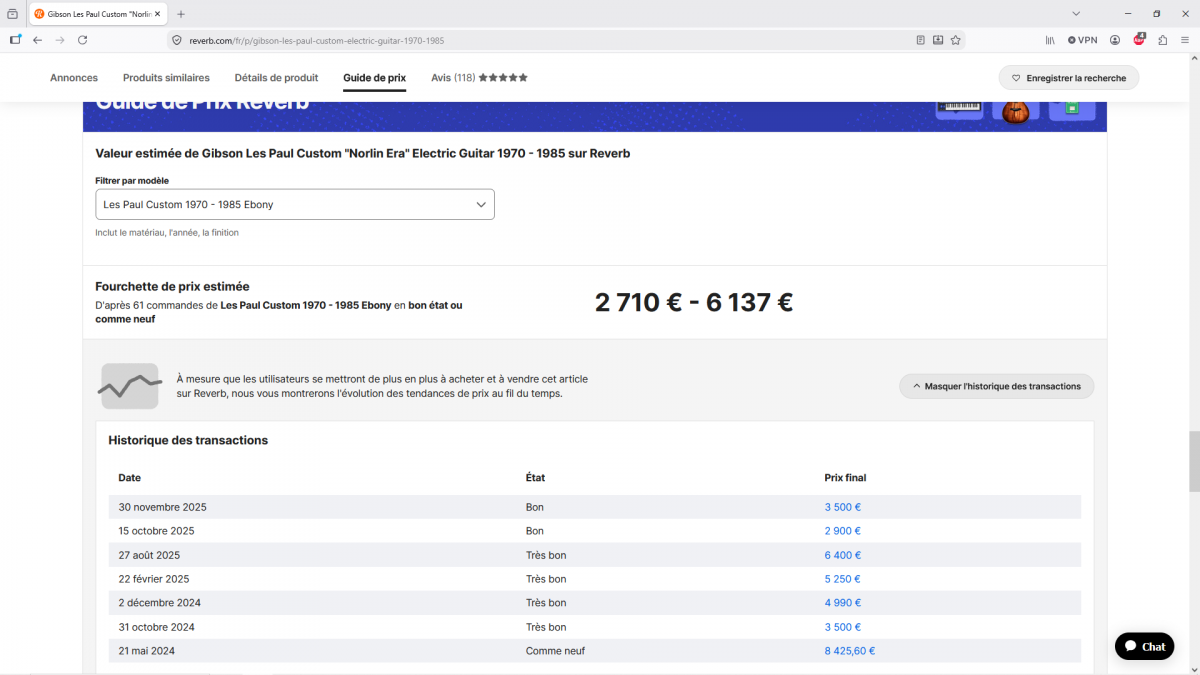Open the Filtrer par modèle dropdown
Viewport: 1200px width, 675px height.
pos(295,204)
